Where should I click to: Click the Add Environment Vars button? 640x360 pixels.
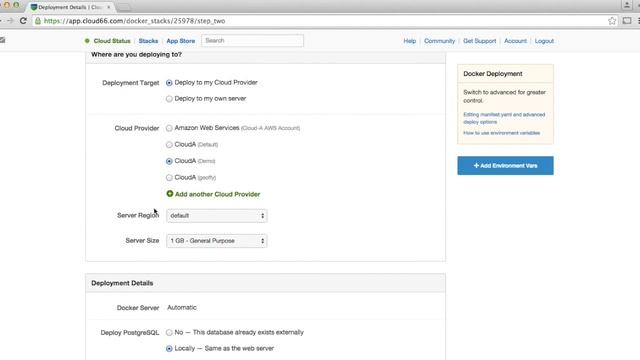point(505,166)
